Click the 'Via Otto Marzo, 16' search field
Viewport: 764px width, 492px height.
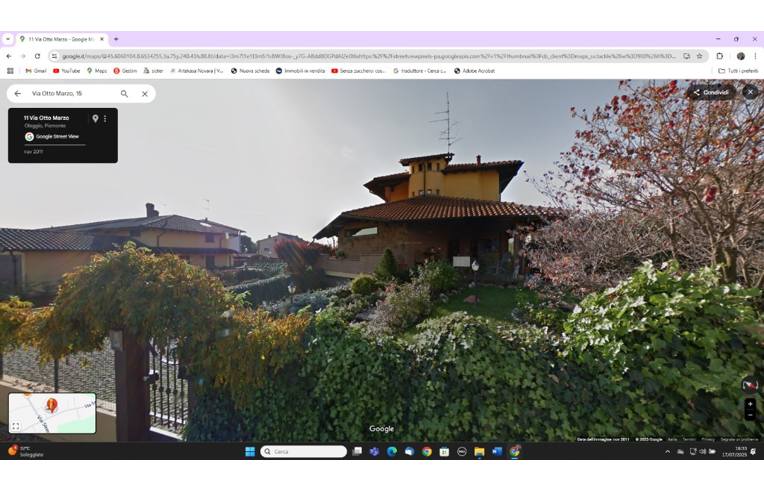coord(71,94)
